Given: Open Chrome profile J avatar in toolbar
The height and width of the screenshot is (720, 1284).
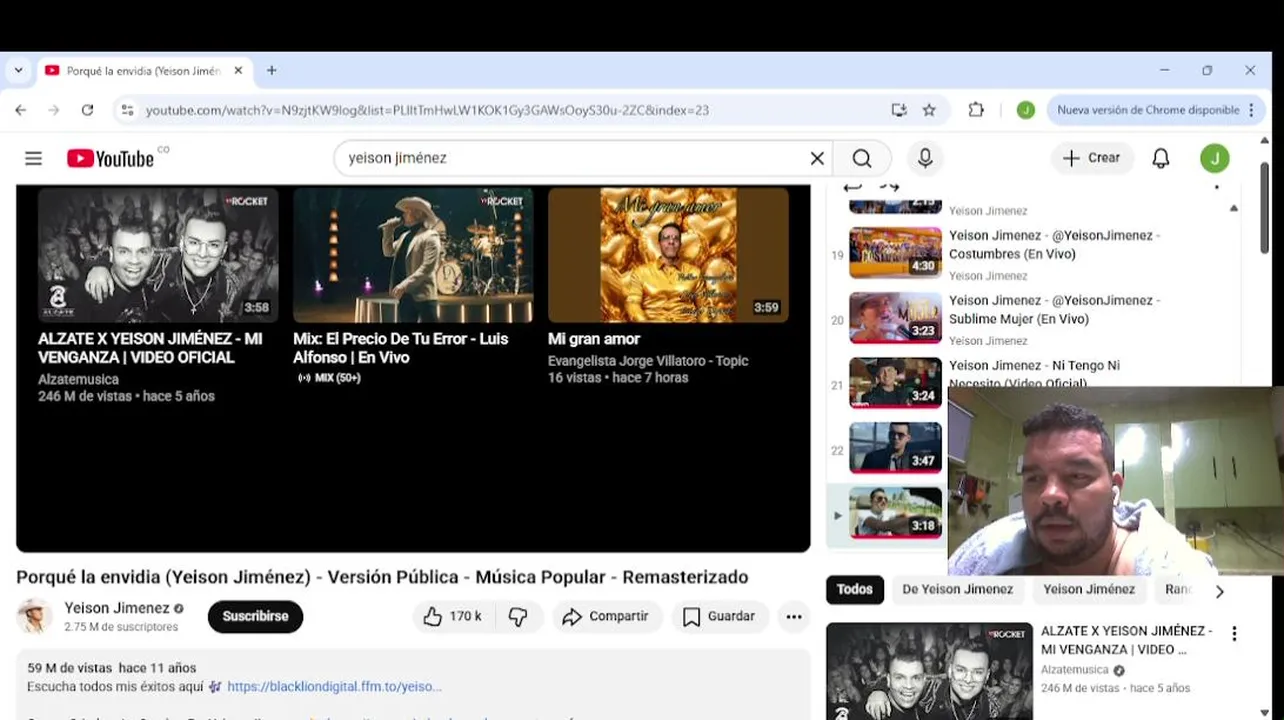Looking at the screenshot, I should (1025, 110).
